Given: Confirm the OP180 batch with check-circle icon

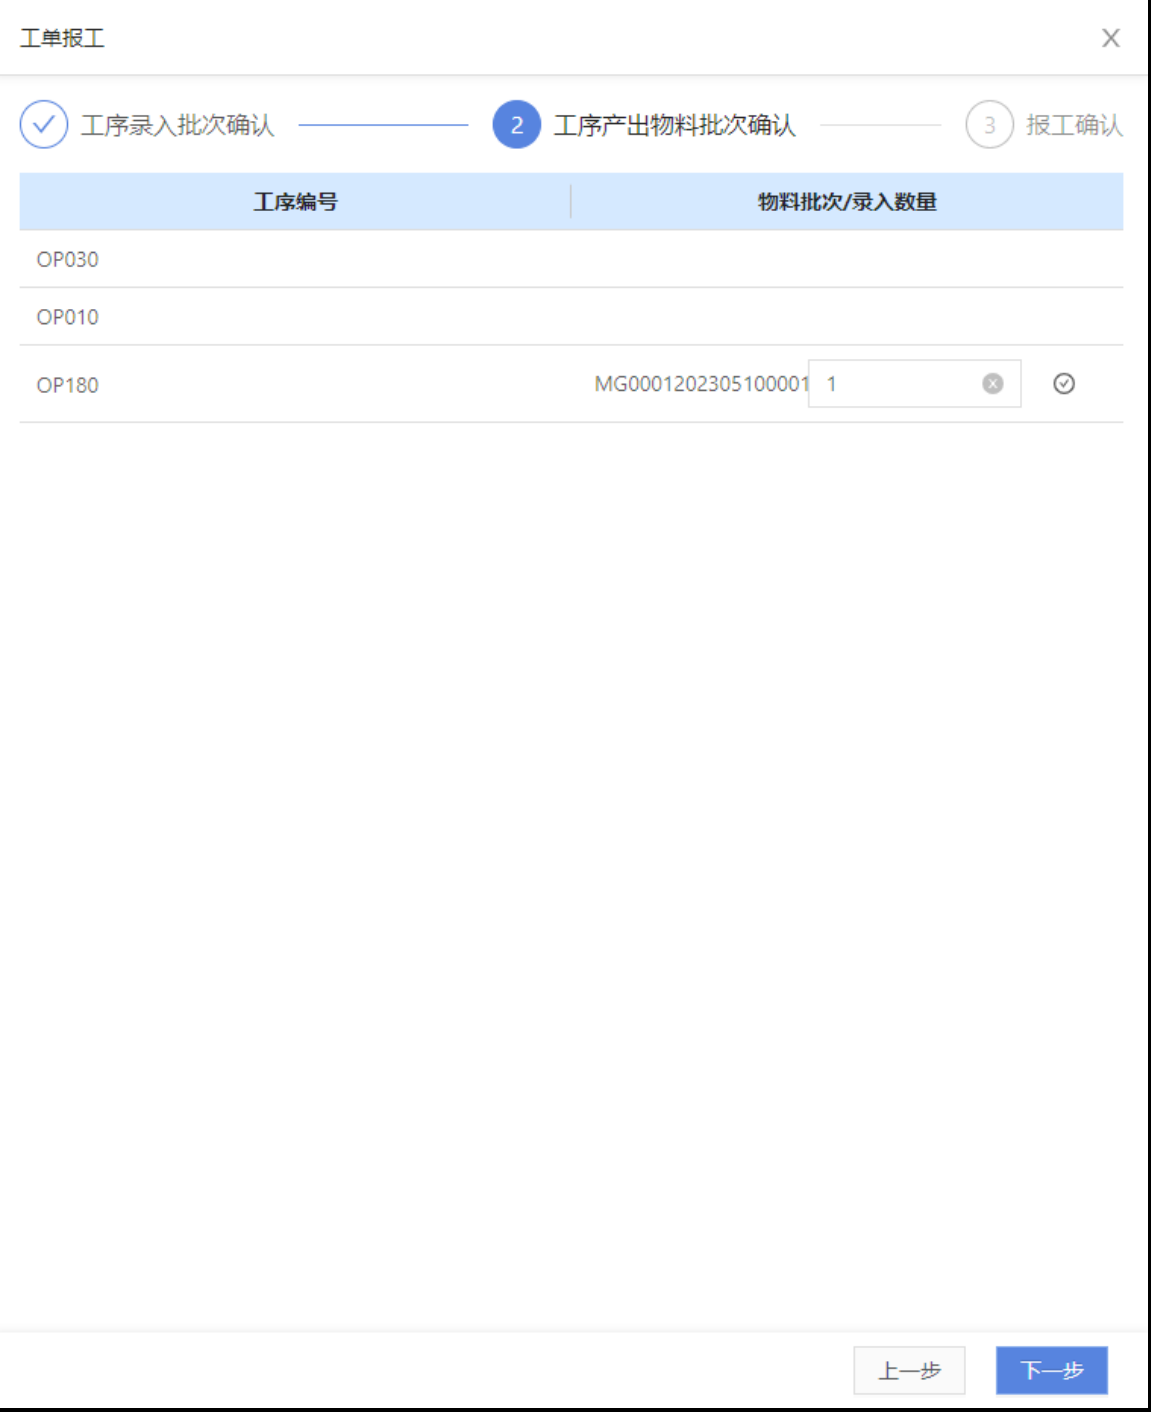Looking at the screenshot, I should point(1064,384).
